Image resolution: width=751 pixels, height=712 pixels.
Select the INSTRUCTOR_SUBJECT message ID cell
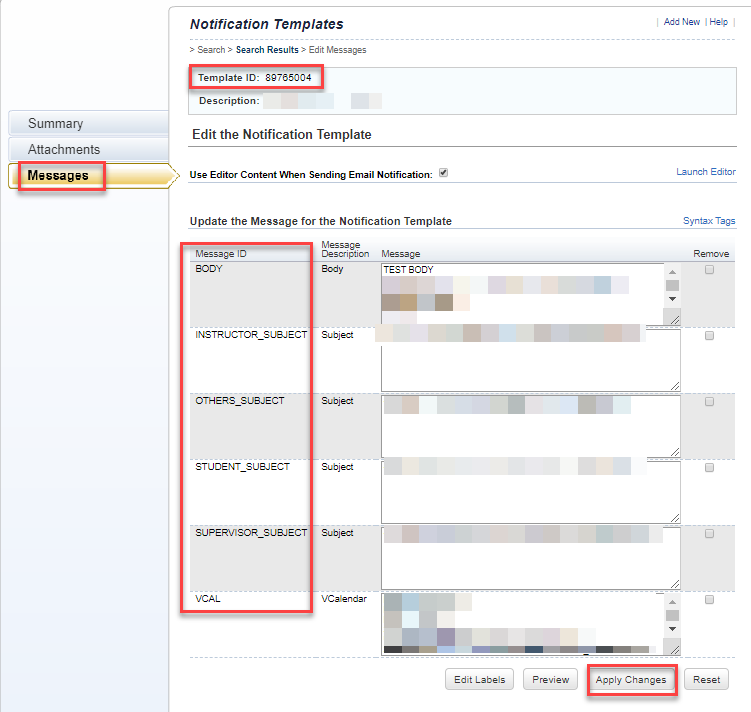[251, 335]
